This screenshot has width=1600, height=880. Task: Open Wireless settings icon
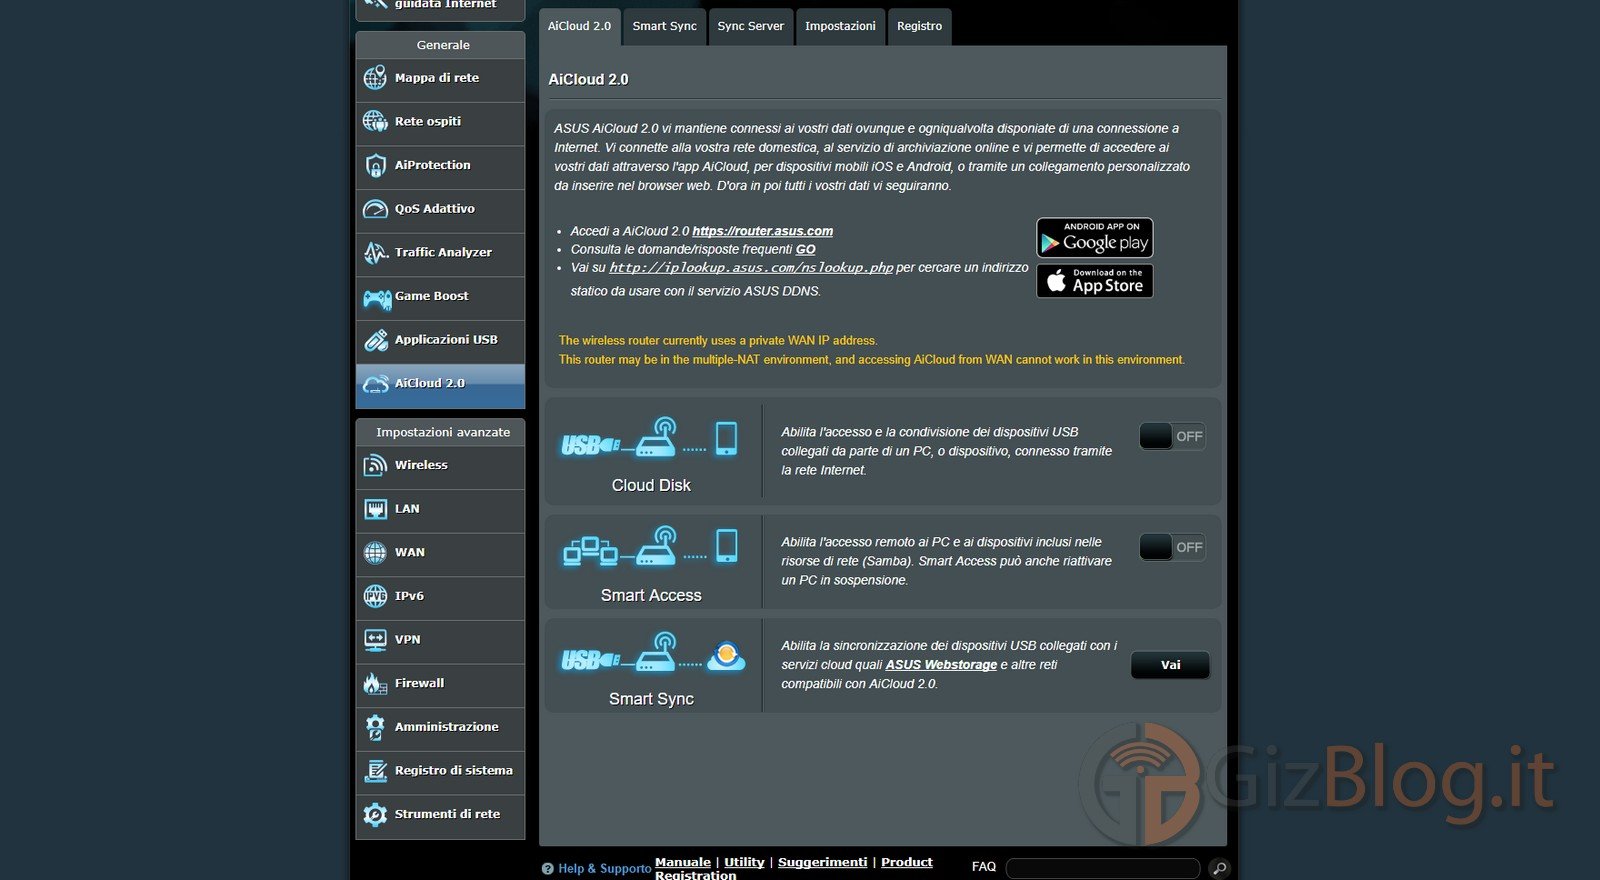pyautogui.click(x=375, y=465)
